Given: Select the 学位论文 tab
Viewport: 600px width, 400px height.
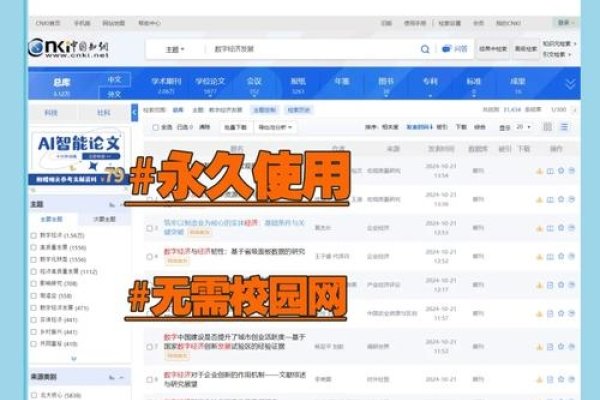Looking at the screenshot, I should [210, 85].
